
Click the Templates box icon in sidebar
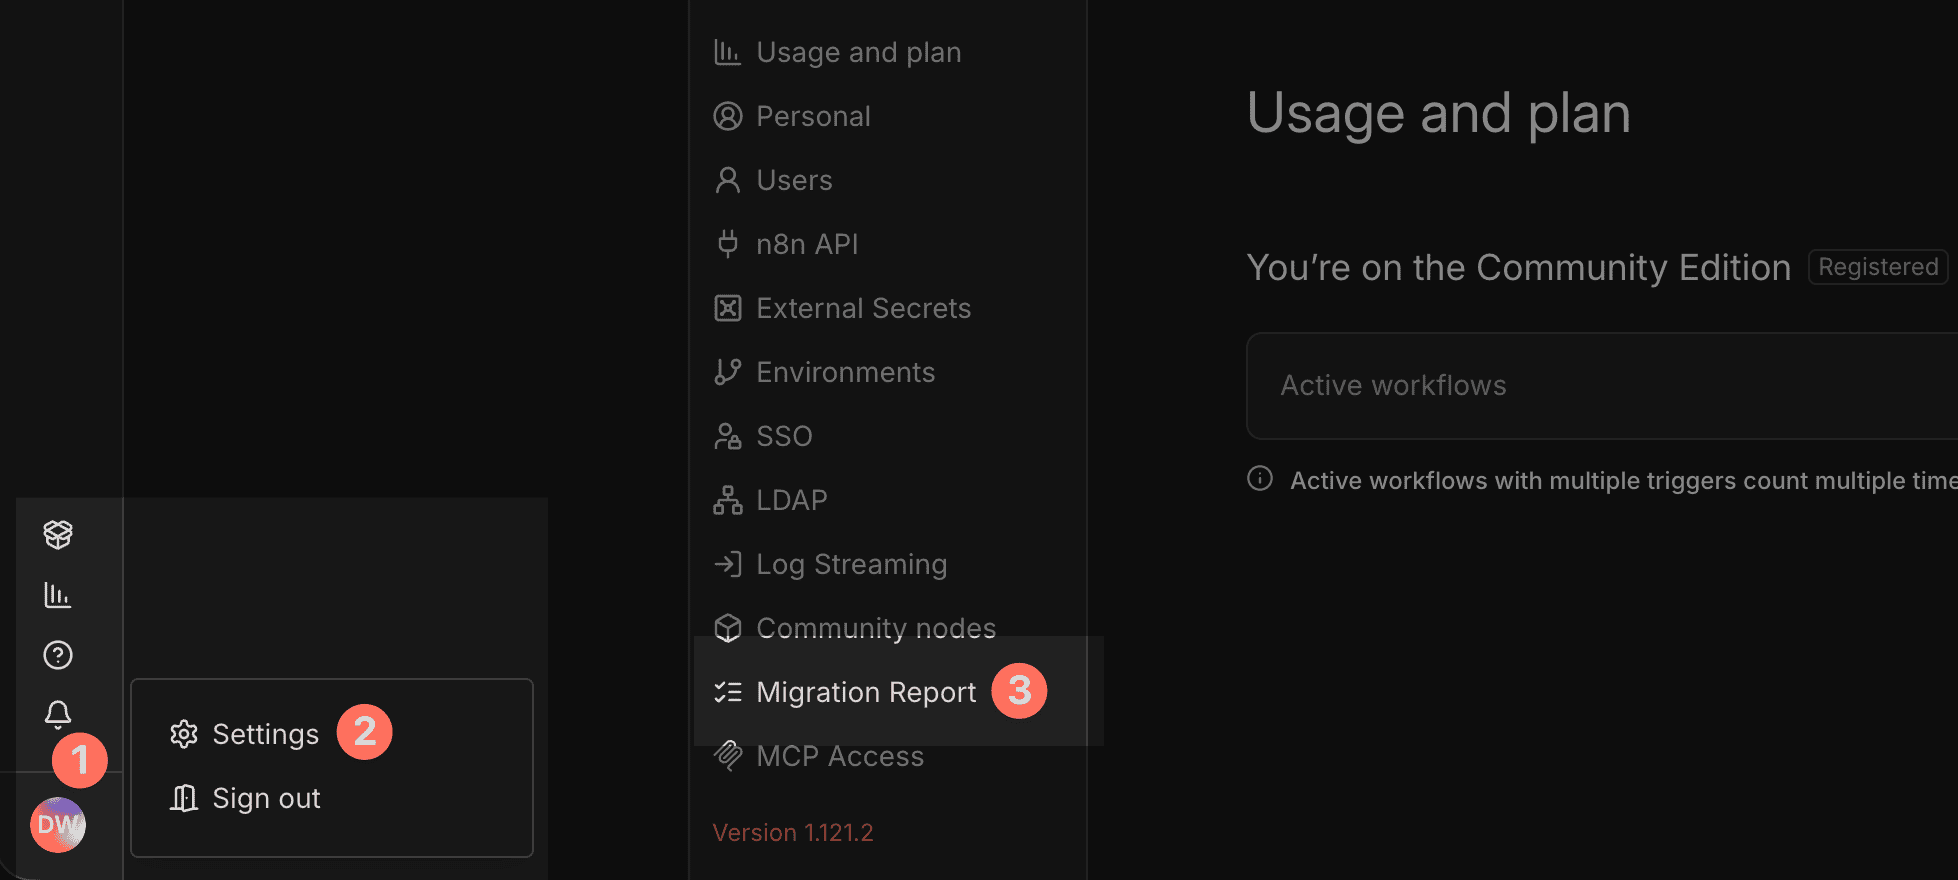57,534
